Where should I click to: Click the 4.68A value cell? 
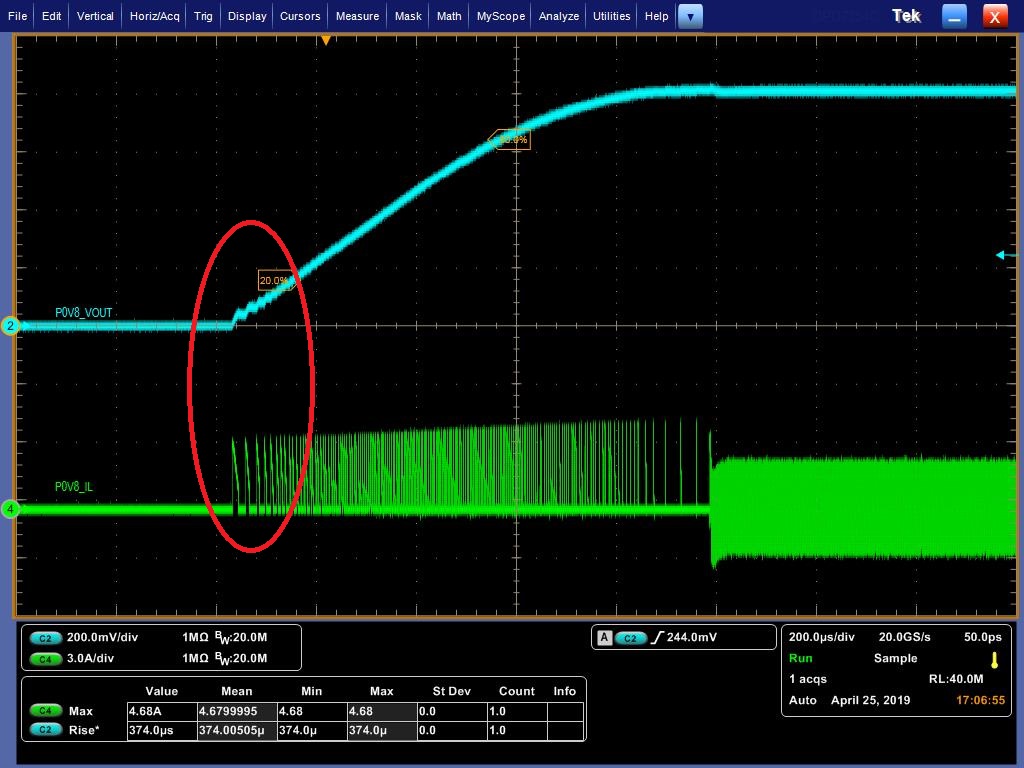(x=161, y=711)
